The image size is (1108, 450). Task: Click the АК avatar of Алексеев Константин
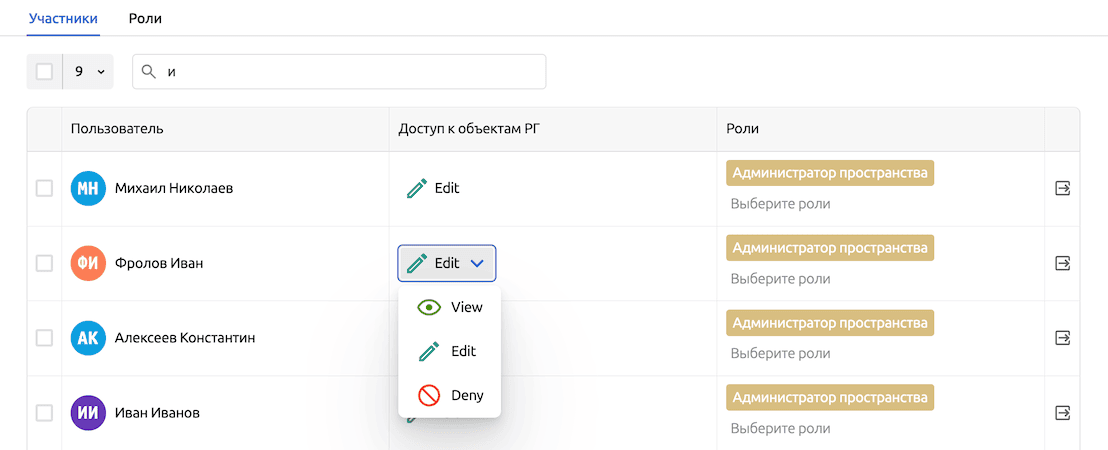tap(88, 338)
